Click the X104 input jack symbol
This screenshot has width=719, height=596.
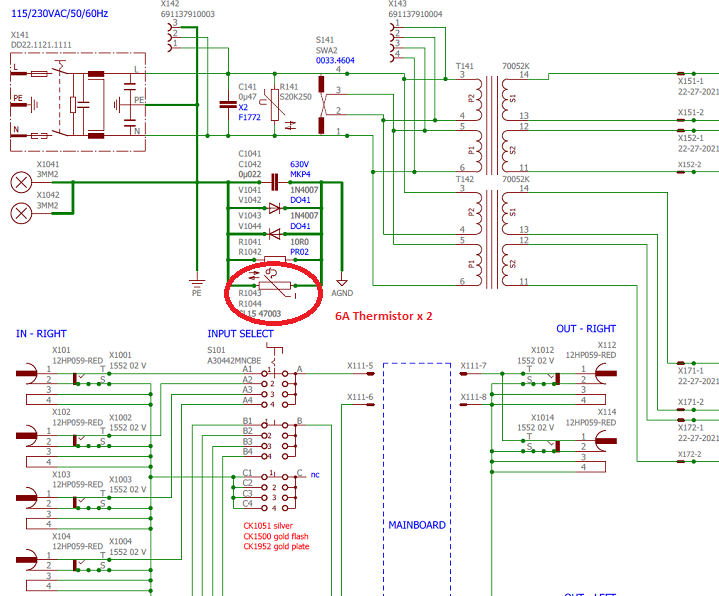tap(27, 560)
